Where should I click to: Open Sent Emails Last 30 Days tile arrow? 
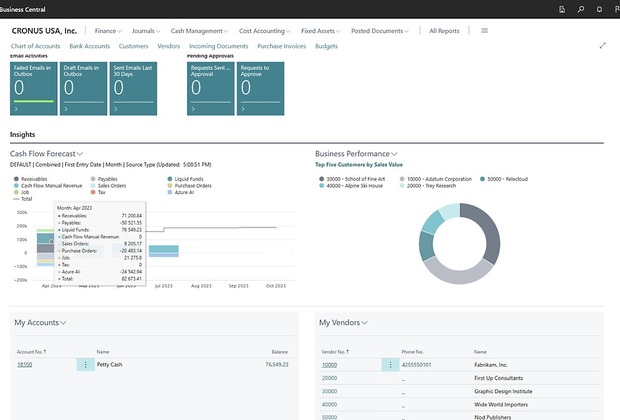click(x=116, y=109)
